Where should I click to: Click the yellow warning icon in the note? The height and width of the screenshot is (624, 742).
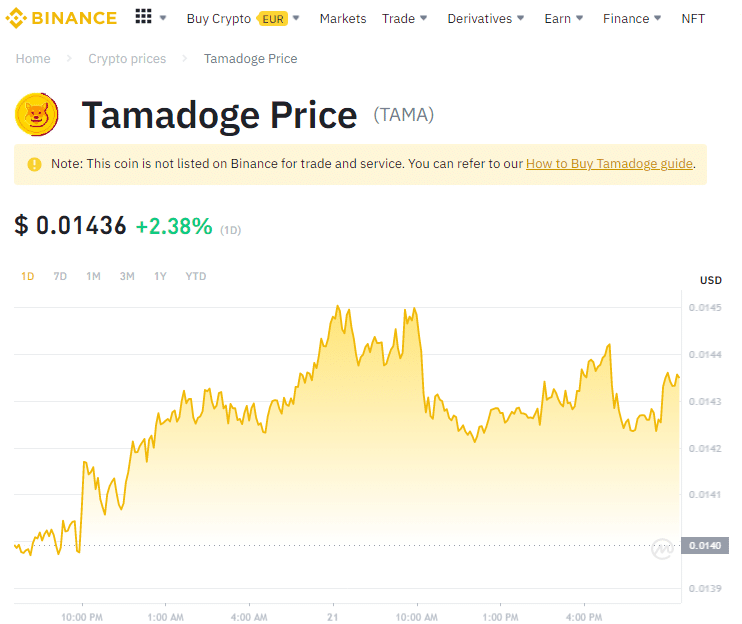34,164
